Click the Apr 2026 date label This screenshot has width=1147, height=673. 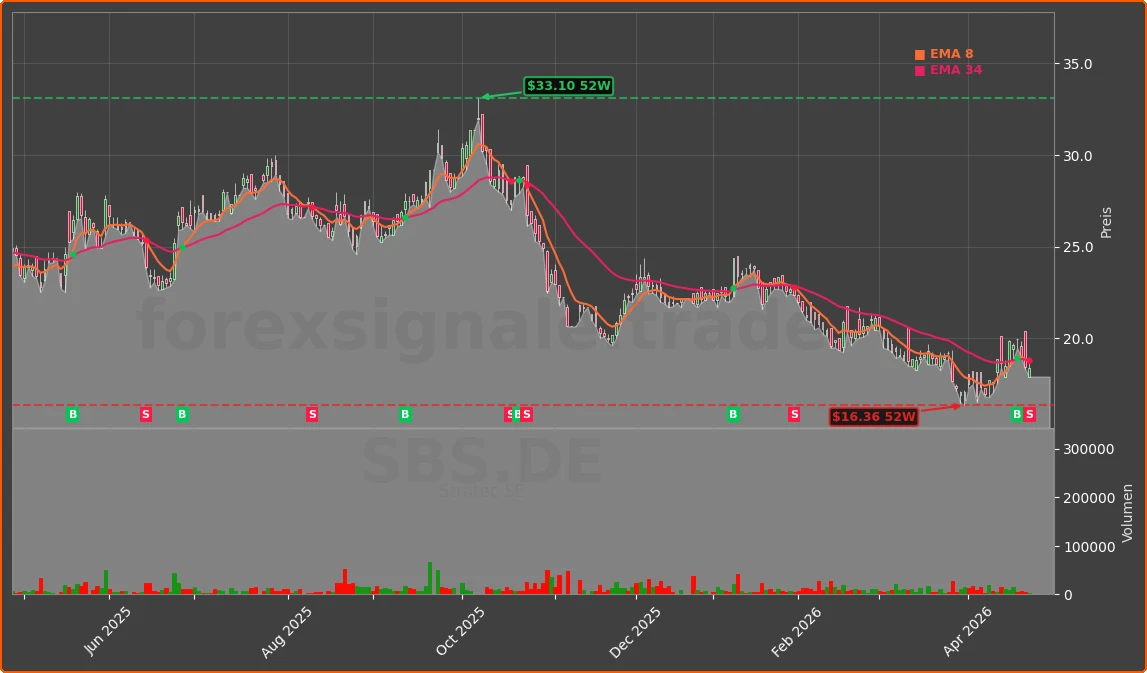click(966, 631)
